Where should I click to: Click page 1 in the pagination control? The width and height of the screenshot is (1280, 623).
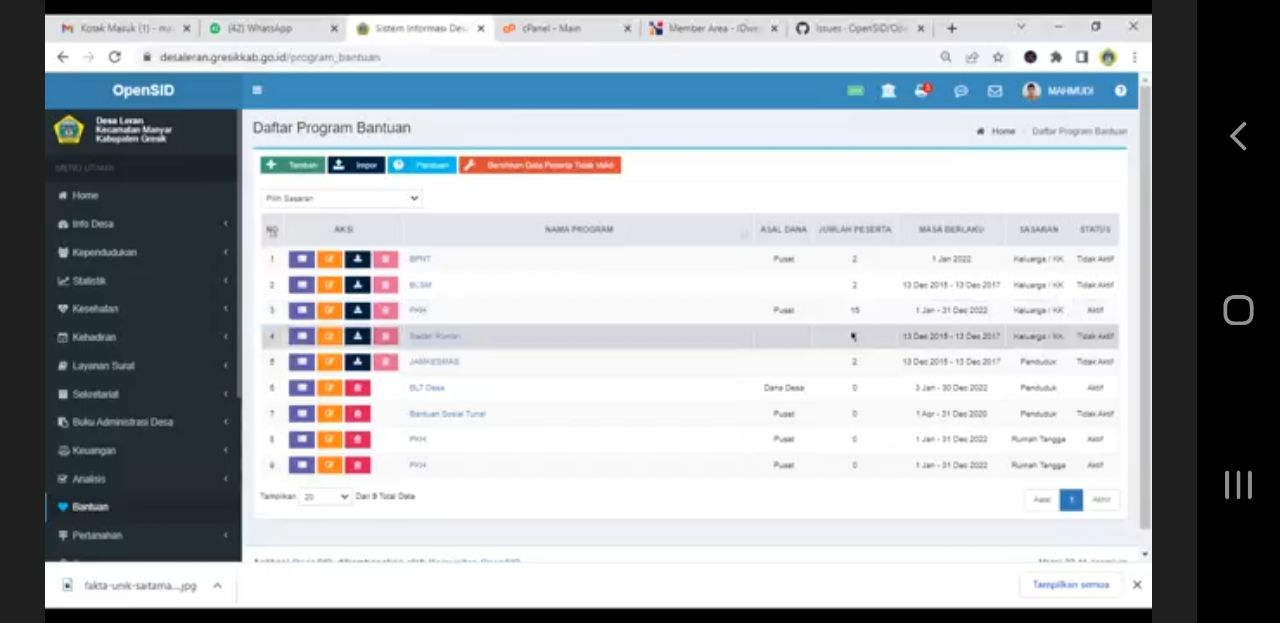pyautogui.click(x=1071, y=499)
